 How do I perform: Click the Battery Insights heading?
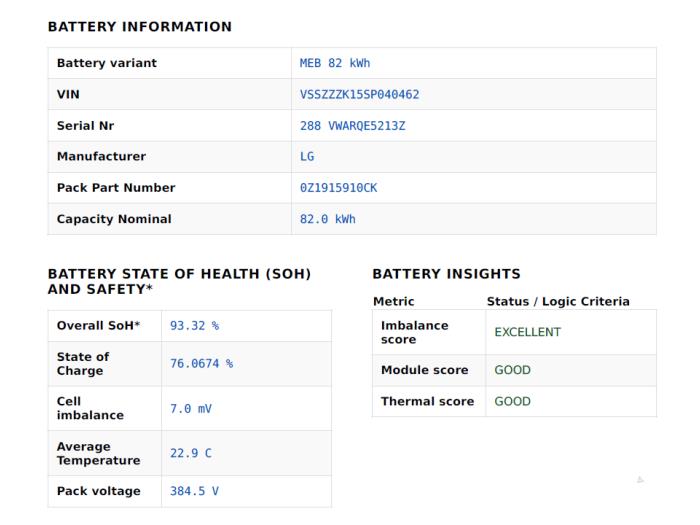pos(446,274)
